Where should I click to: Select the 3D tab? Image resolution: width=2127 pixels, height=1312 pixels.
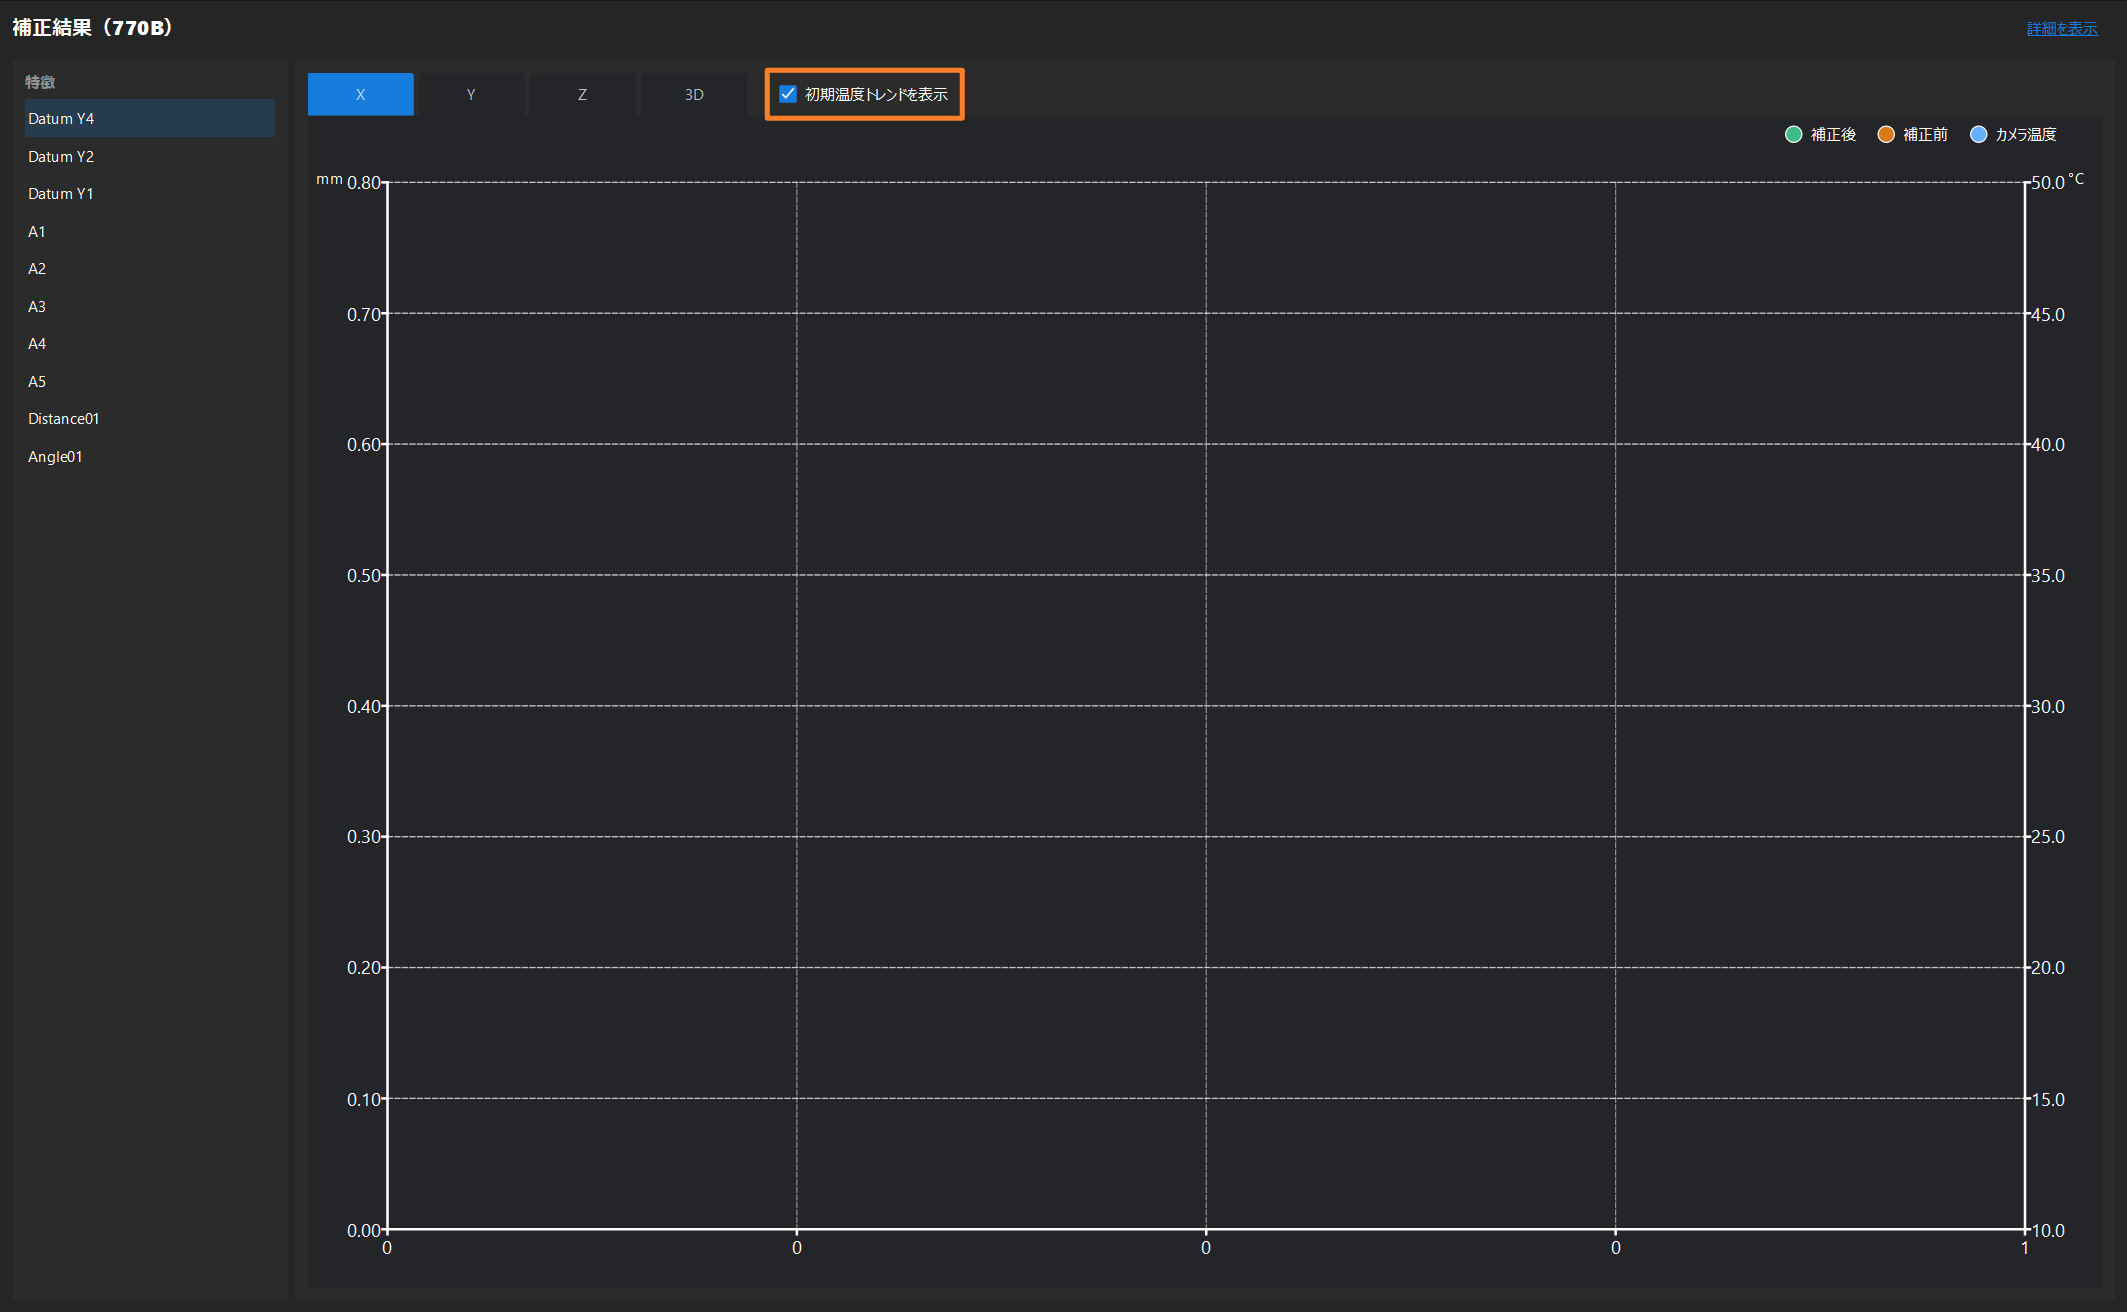tap(694, 94)
